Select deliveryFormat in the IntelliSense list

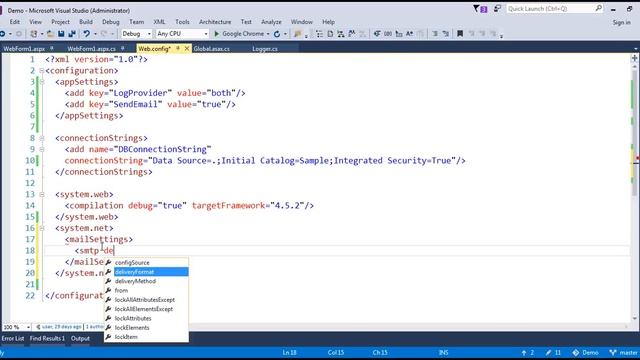point(146,272)
